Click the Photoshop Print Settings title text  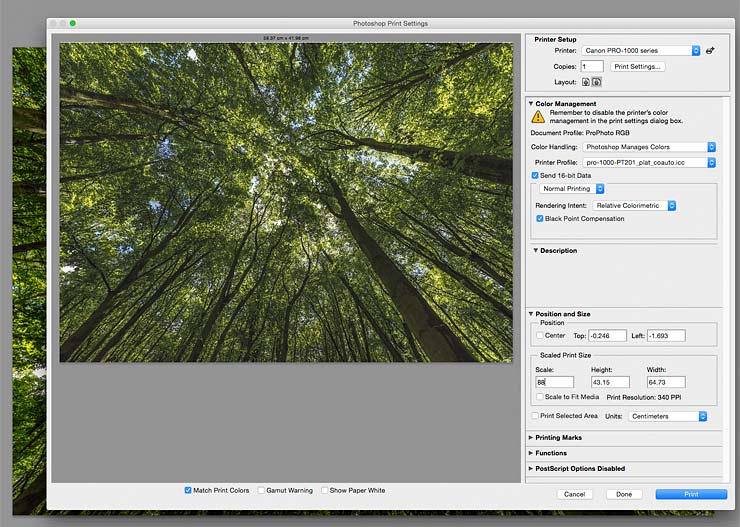(390, 23)
